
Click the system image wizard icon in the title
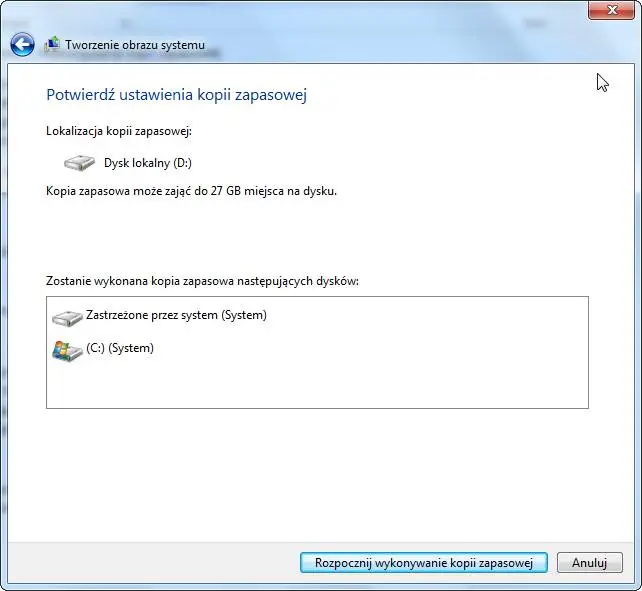pyautogui.click(x=51, y=45)
